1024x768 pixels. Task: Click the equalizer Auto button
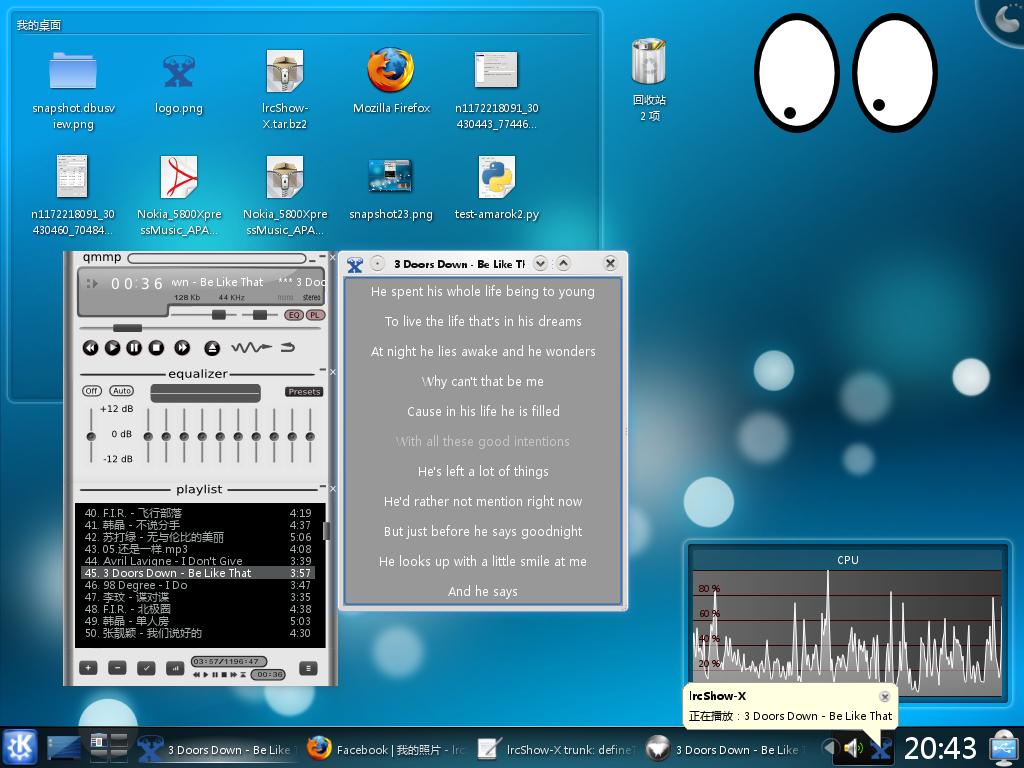pos(121,391)
